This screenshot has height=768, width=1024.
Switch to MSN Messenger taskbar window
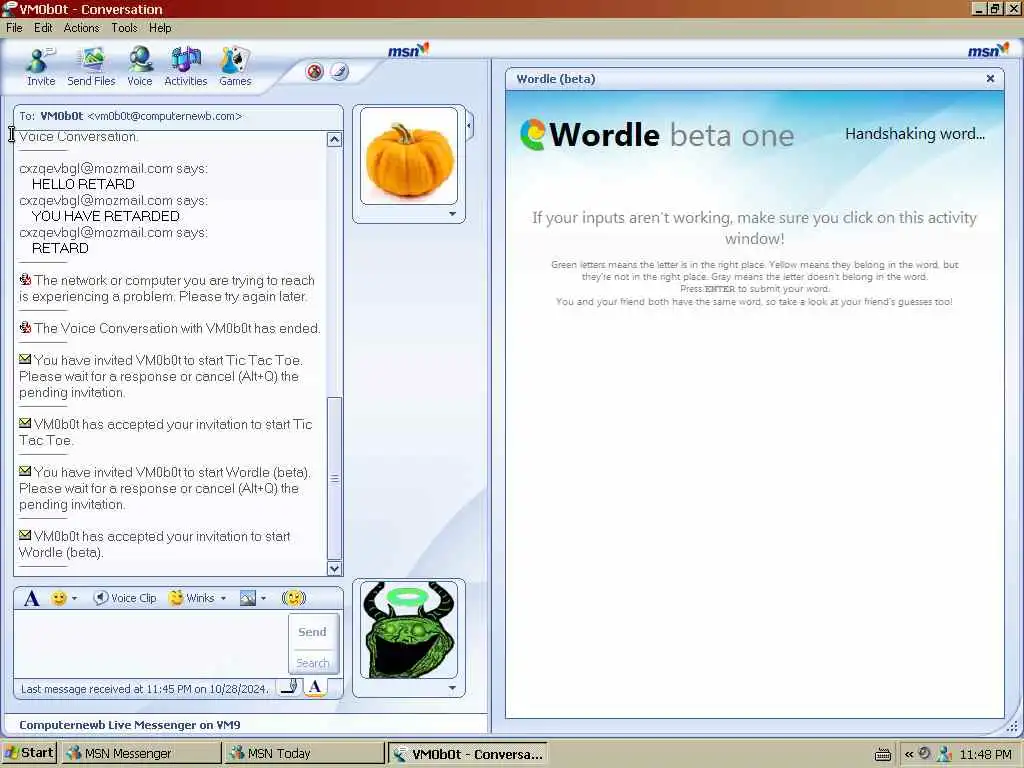coord(141,754)
